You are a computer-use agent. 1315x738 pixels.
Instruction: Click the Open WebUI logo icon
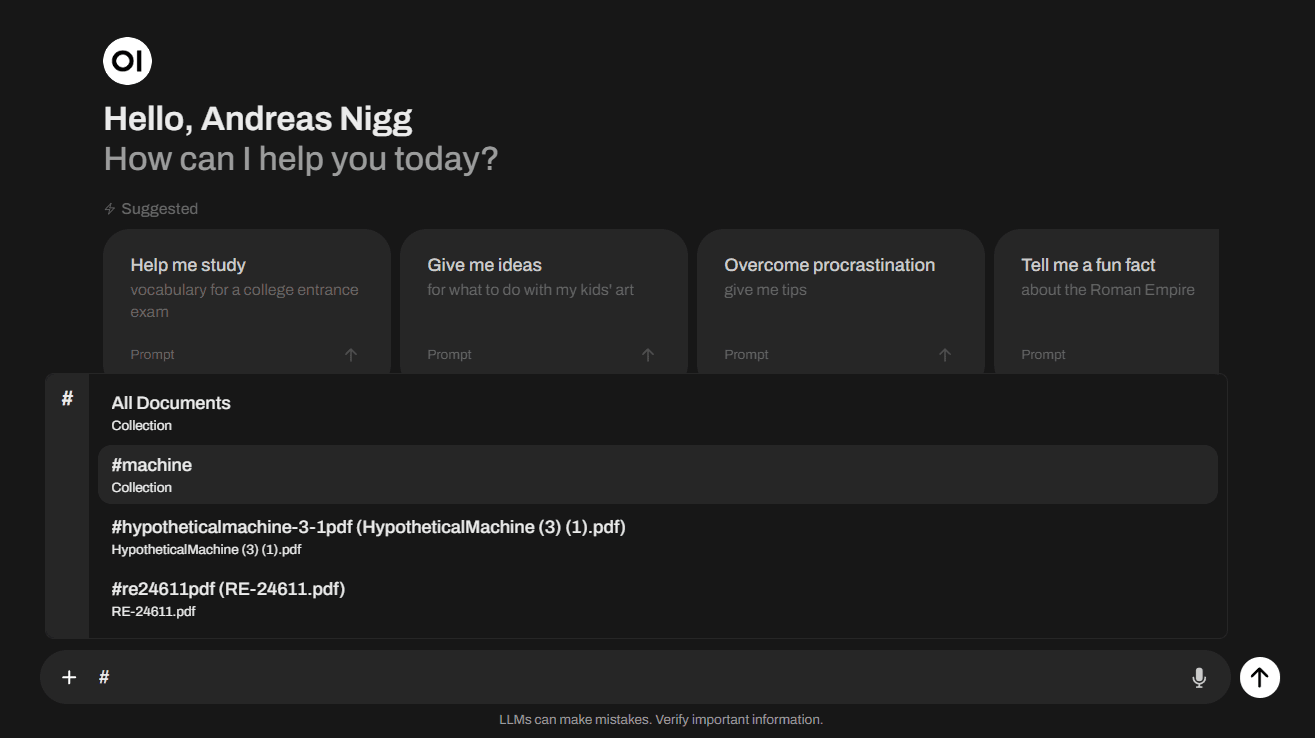[127, 61]
